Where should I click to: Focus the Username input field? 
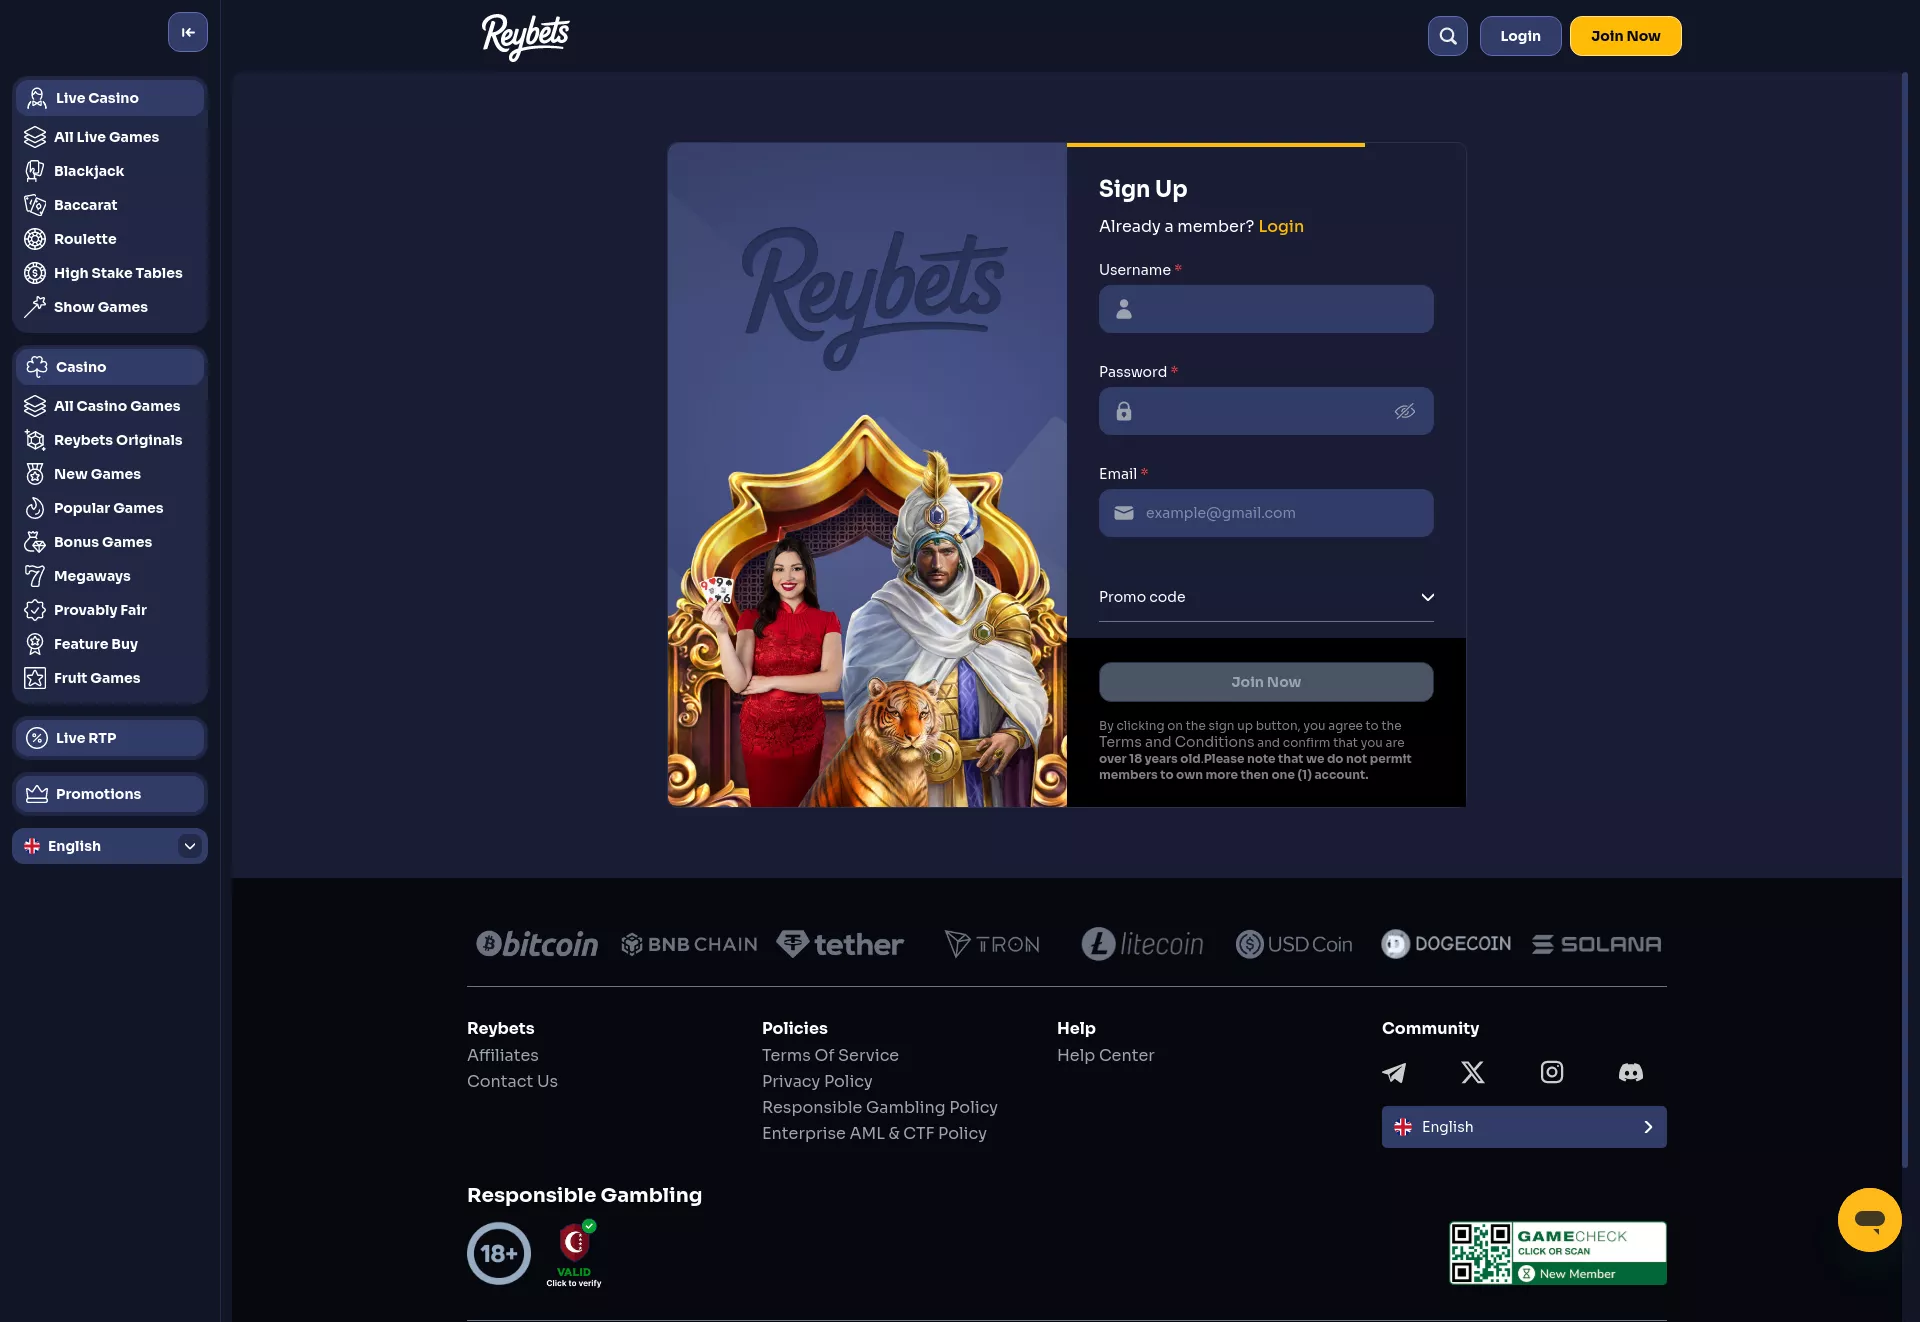1266,309
